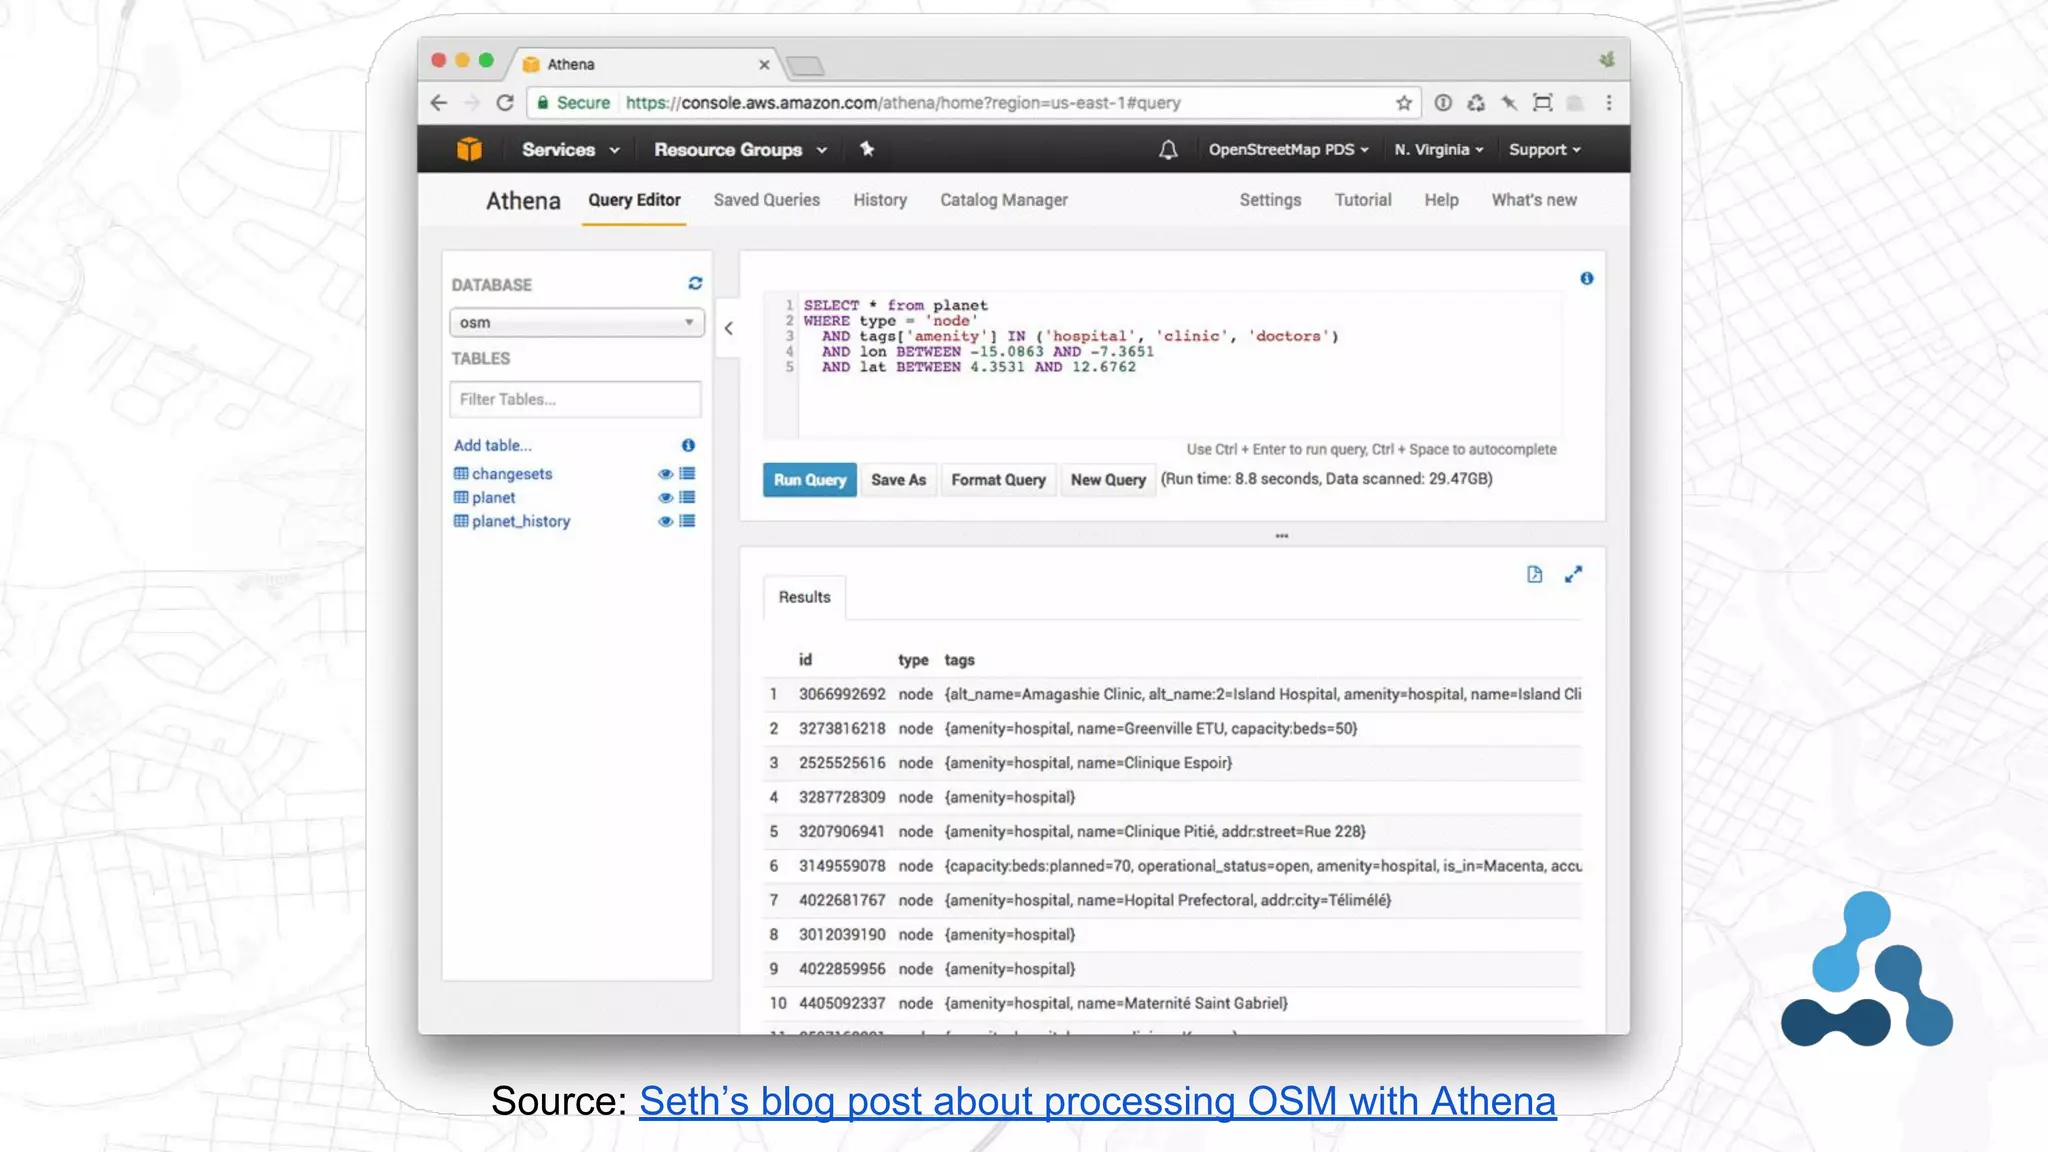The image size is (2048, 1152).
Task: Click in the Filter Tables input field
Action: coord(575,399)
